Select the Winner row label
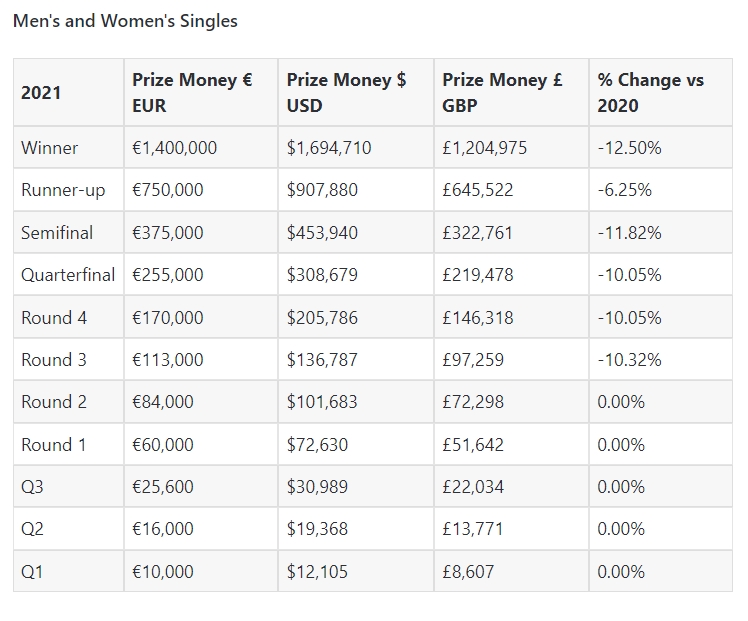This screenshot has width=748, height=621. [x=50, y=148]
